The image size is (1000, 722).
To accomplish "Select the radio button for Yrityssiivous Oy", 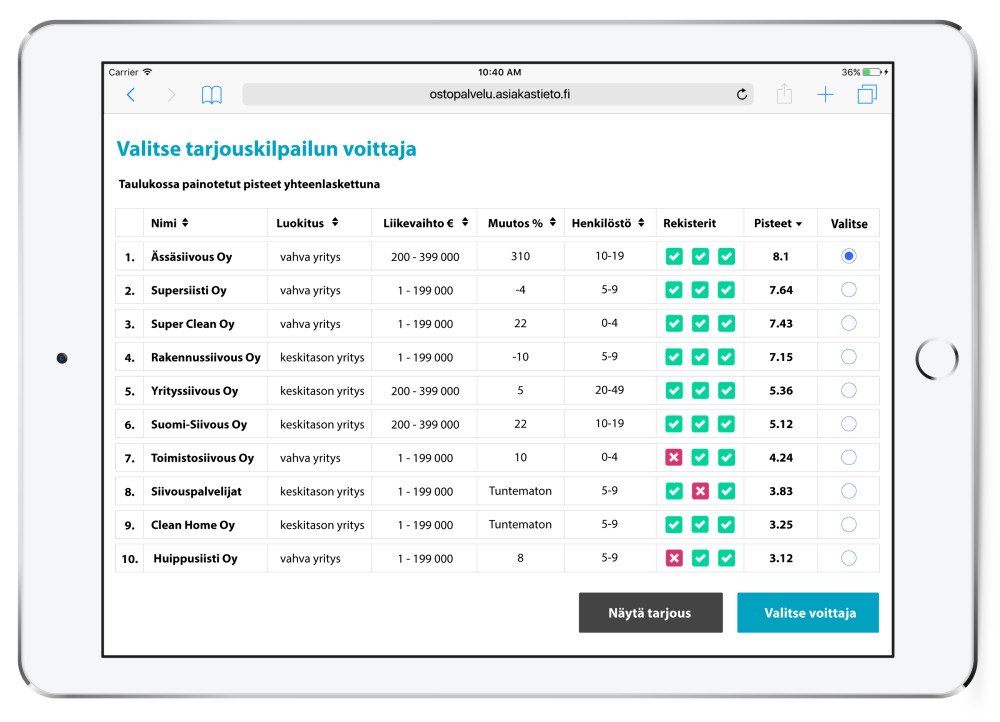I will pyautogui.click(x=848, y=390).
